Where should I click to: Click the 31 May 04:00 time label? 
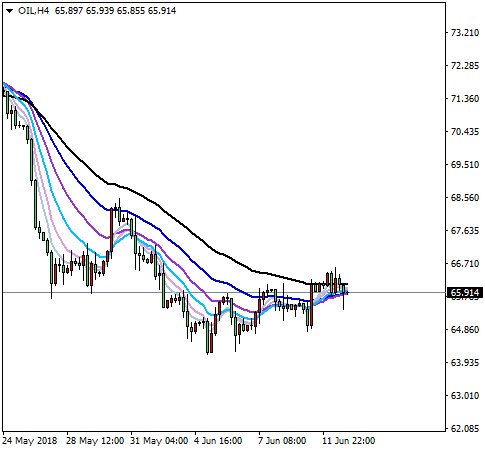coord(159,441)
